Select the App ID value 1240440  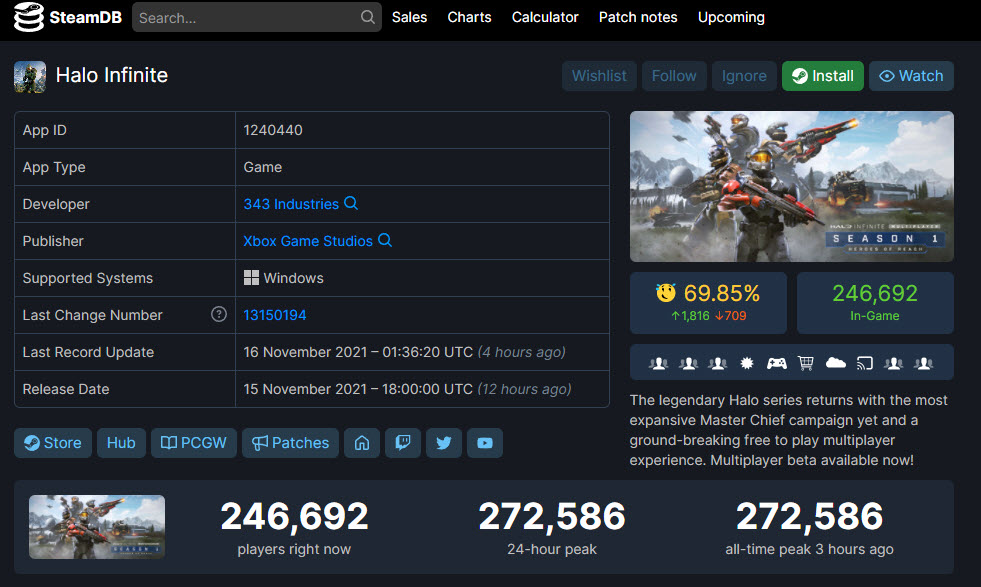tap(273, 130)
